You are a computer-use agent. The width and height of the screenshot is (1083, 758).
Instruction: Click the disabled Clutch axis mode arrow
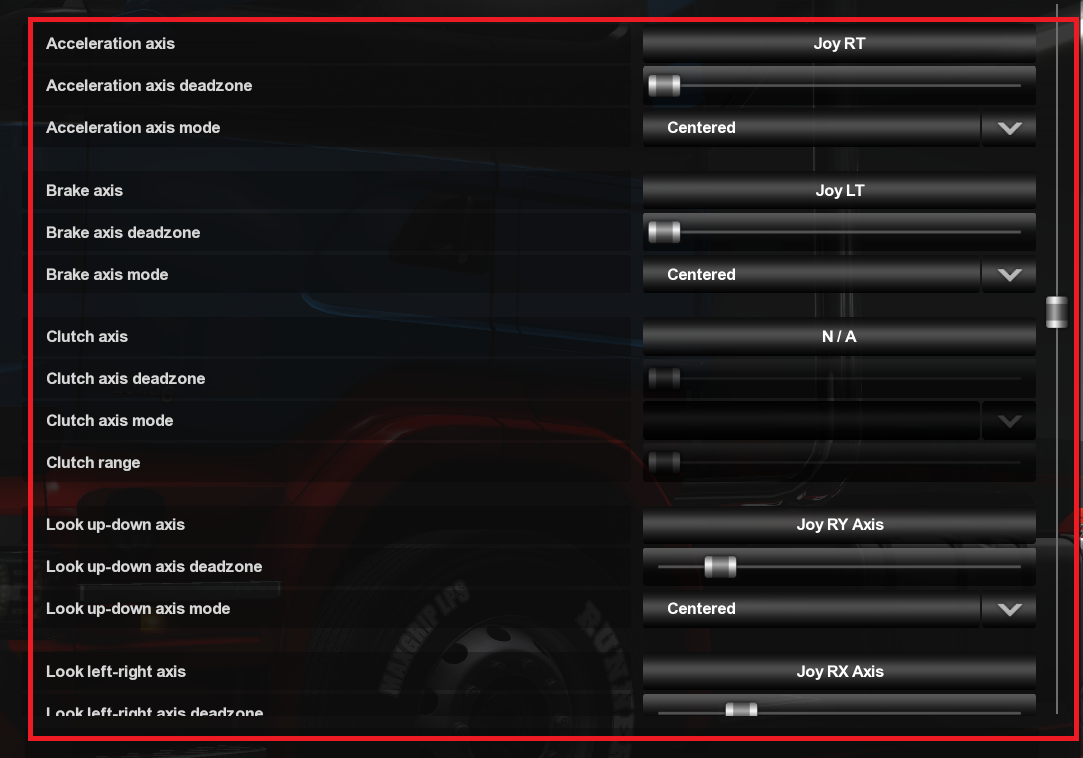1009,421
